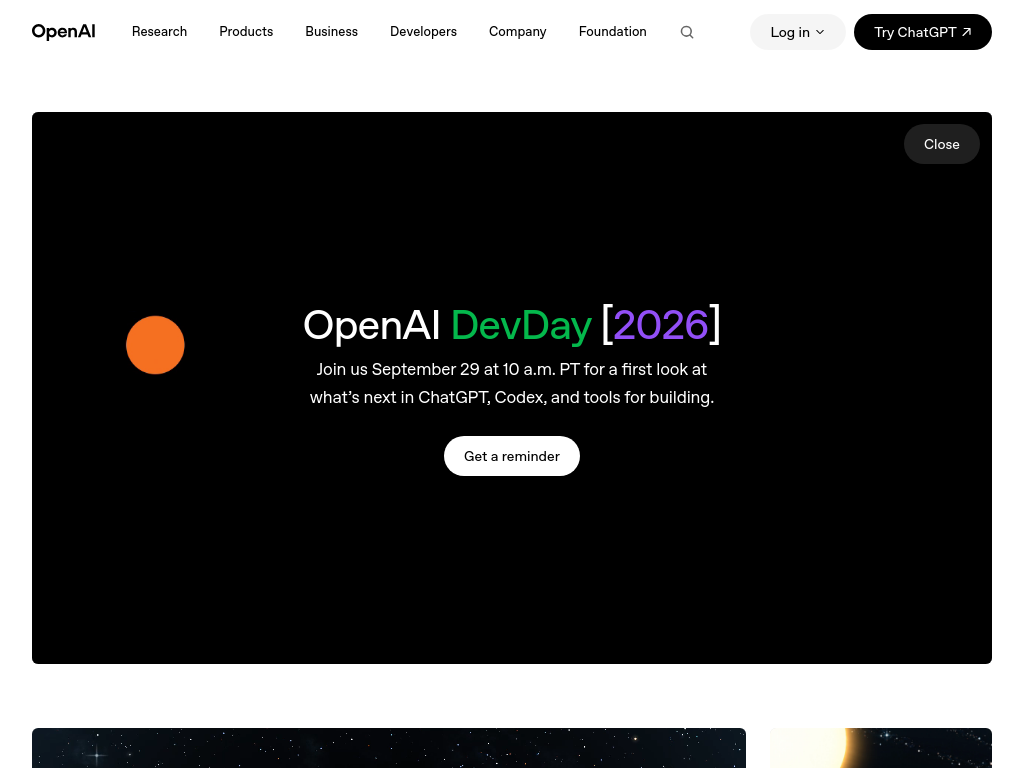The height and width of the screenshot is (768, 1024).
Task: Close the DevDay banner
Action: (x=941, y=144)
